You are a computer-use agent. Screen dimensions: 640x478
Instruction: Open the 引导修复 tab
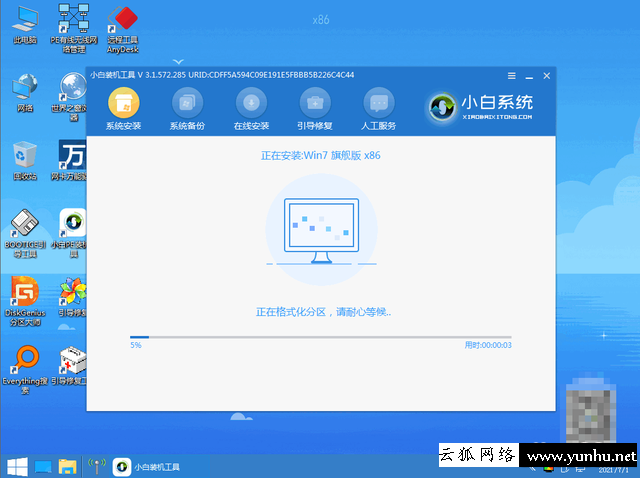point(315,108)
